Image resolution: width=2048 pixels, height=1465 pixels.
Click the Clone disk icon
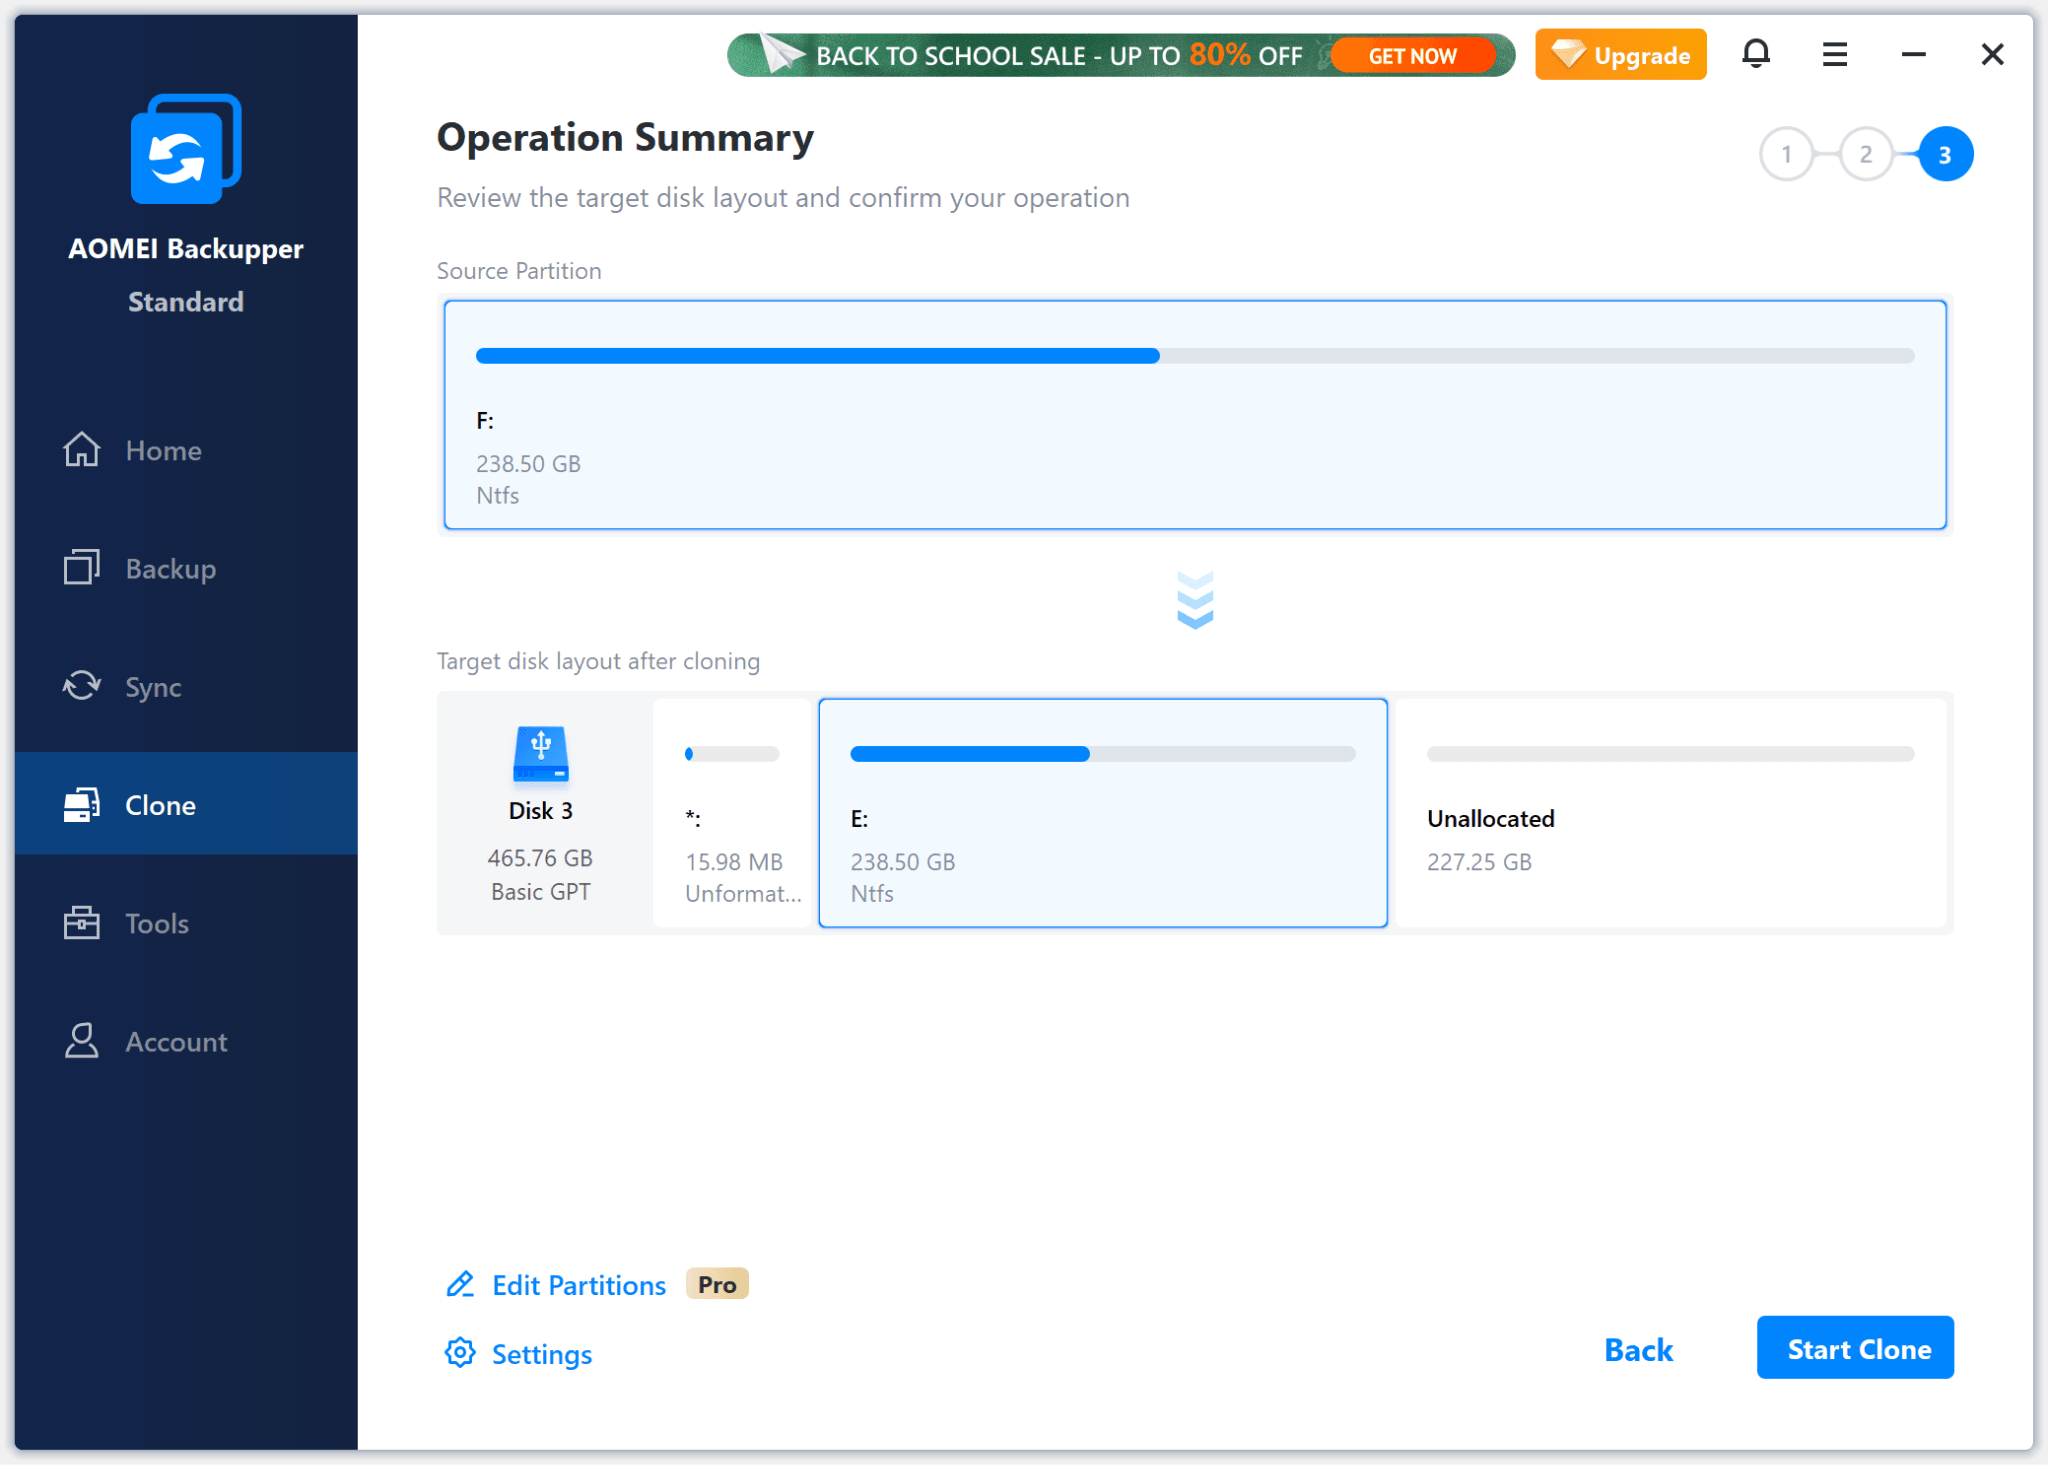coord(82,804)
